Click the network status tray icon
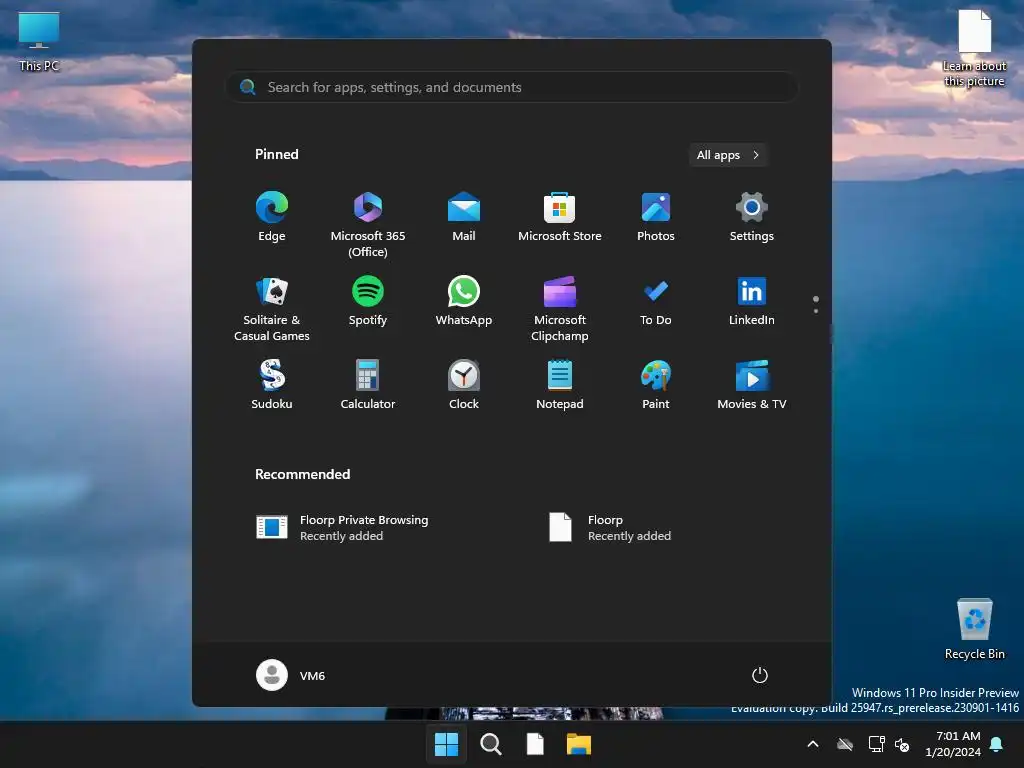The height and width of the screenshot is (768, 1024). (876, 744)
